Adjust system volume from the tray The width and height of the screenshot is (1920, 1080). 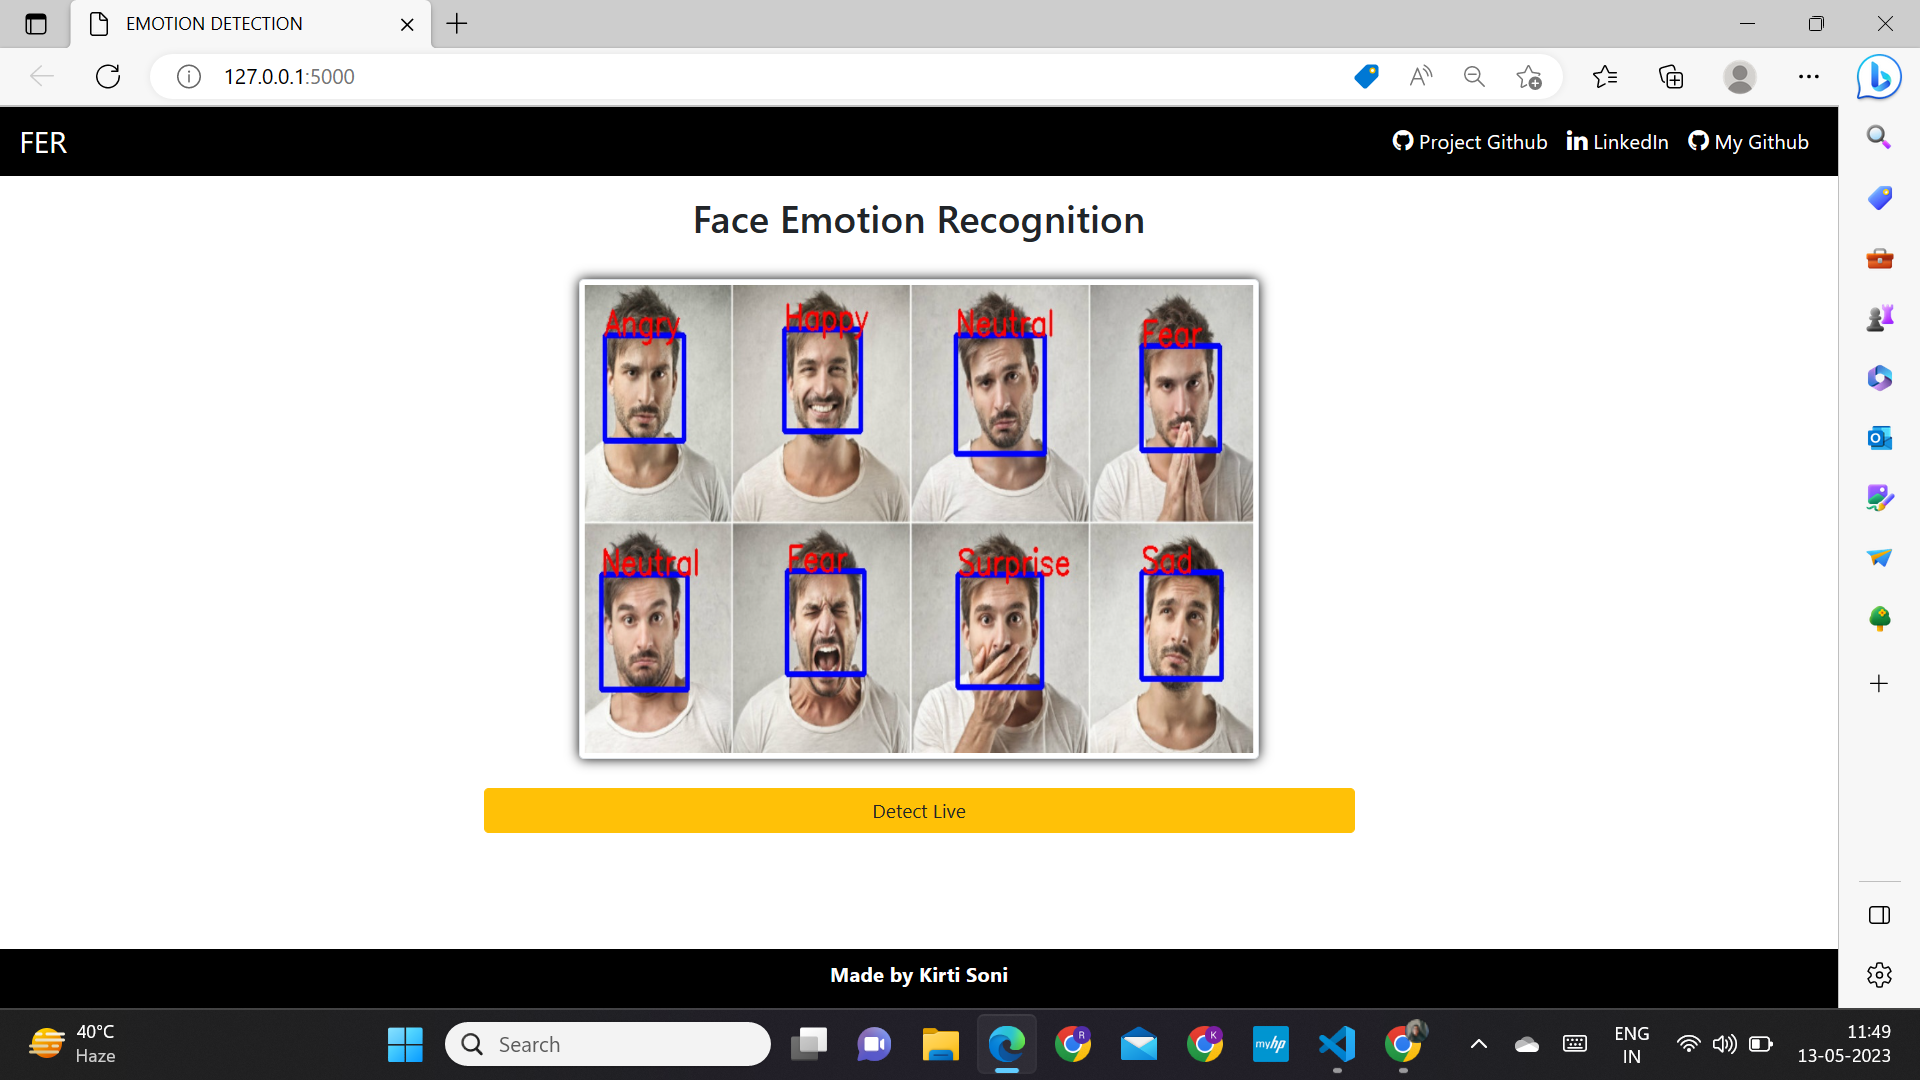pos(1726,1043)
